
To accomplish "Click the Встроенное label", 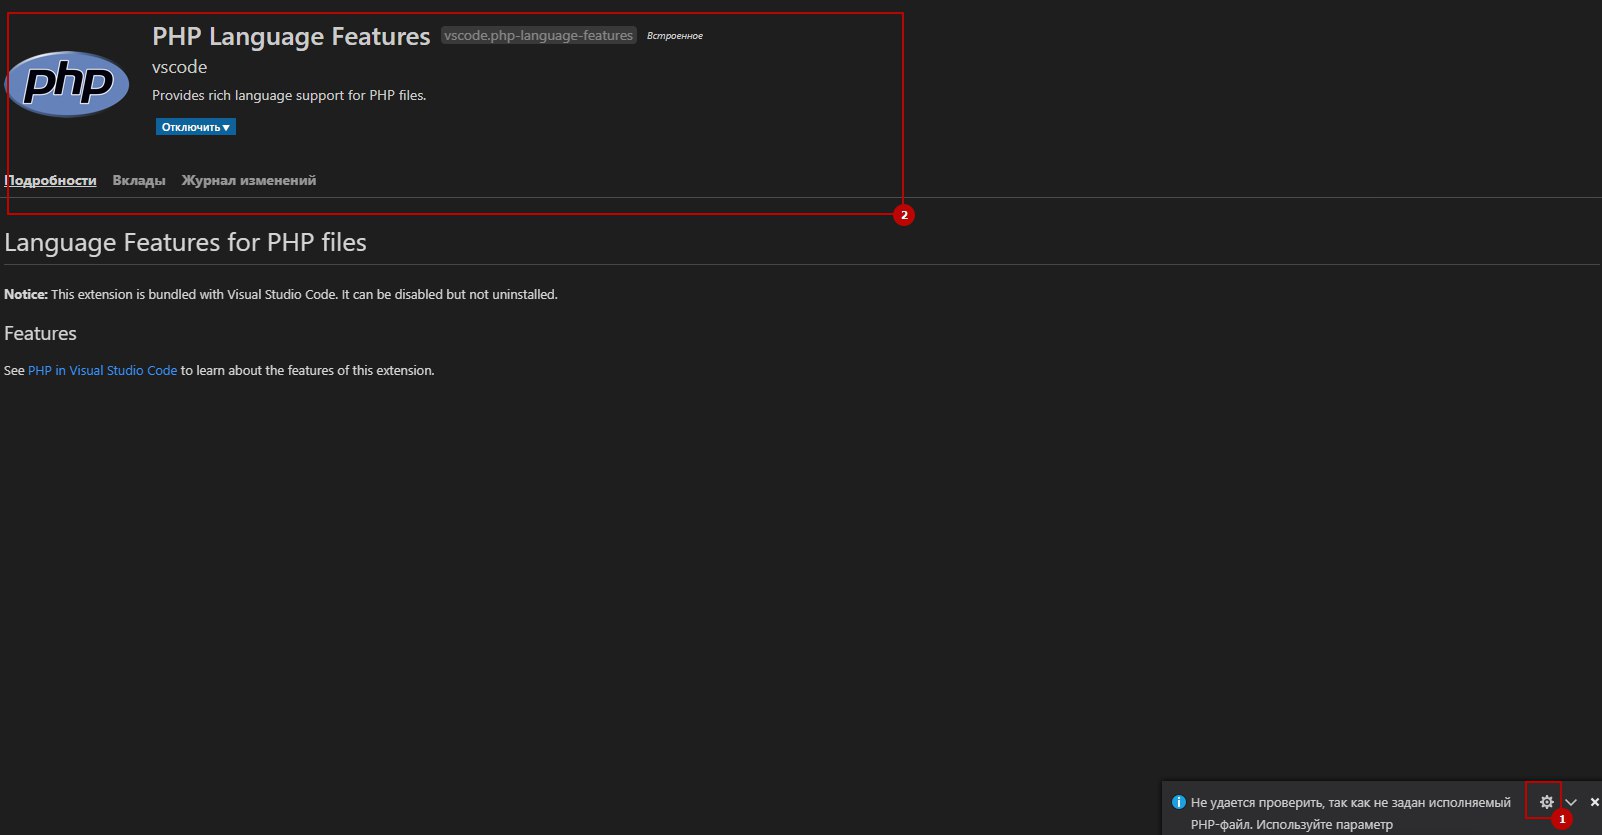I will pos(675,36).
